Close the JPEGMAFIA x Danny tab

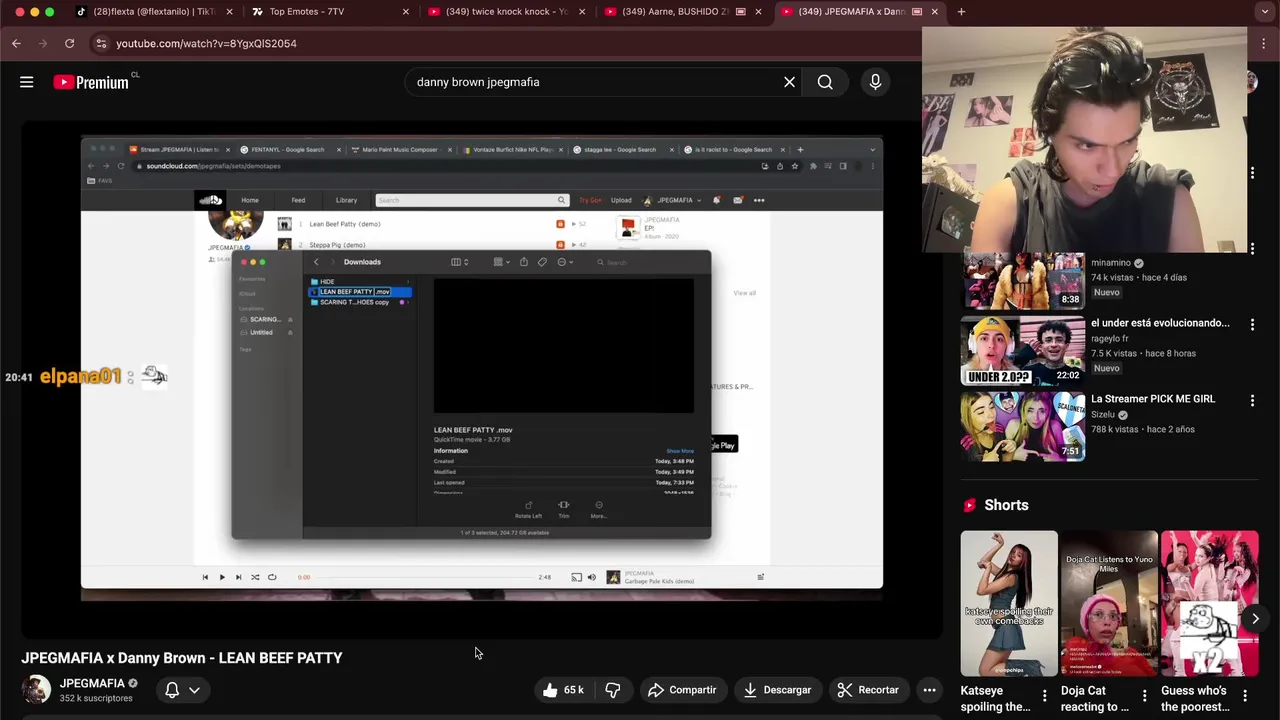point(934,12)
